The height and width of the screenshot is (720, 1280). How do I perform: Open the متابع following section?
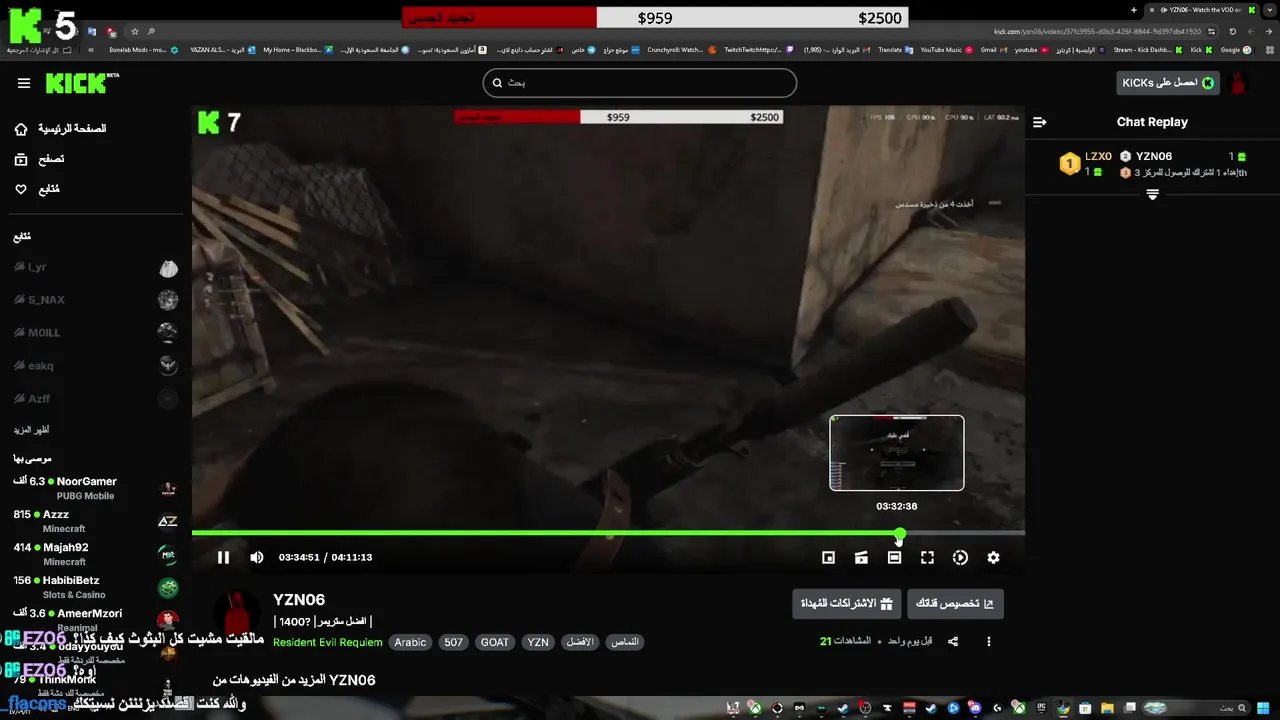(x=37, y=189)
